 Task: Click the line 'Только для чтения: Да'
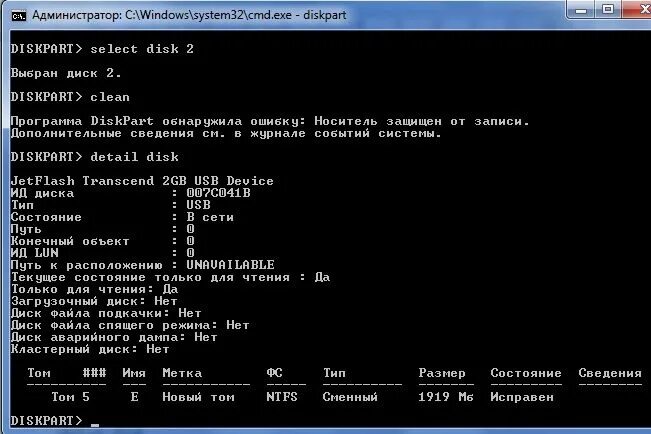pyautogui.click(x=94, y=289)
